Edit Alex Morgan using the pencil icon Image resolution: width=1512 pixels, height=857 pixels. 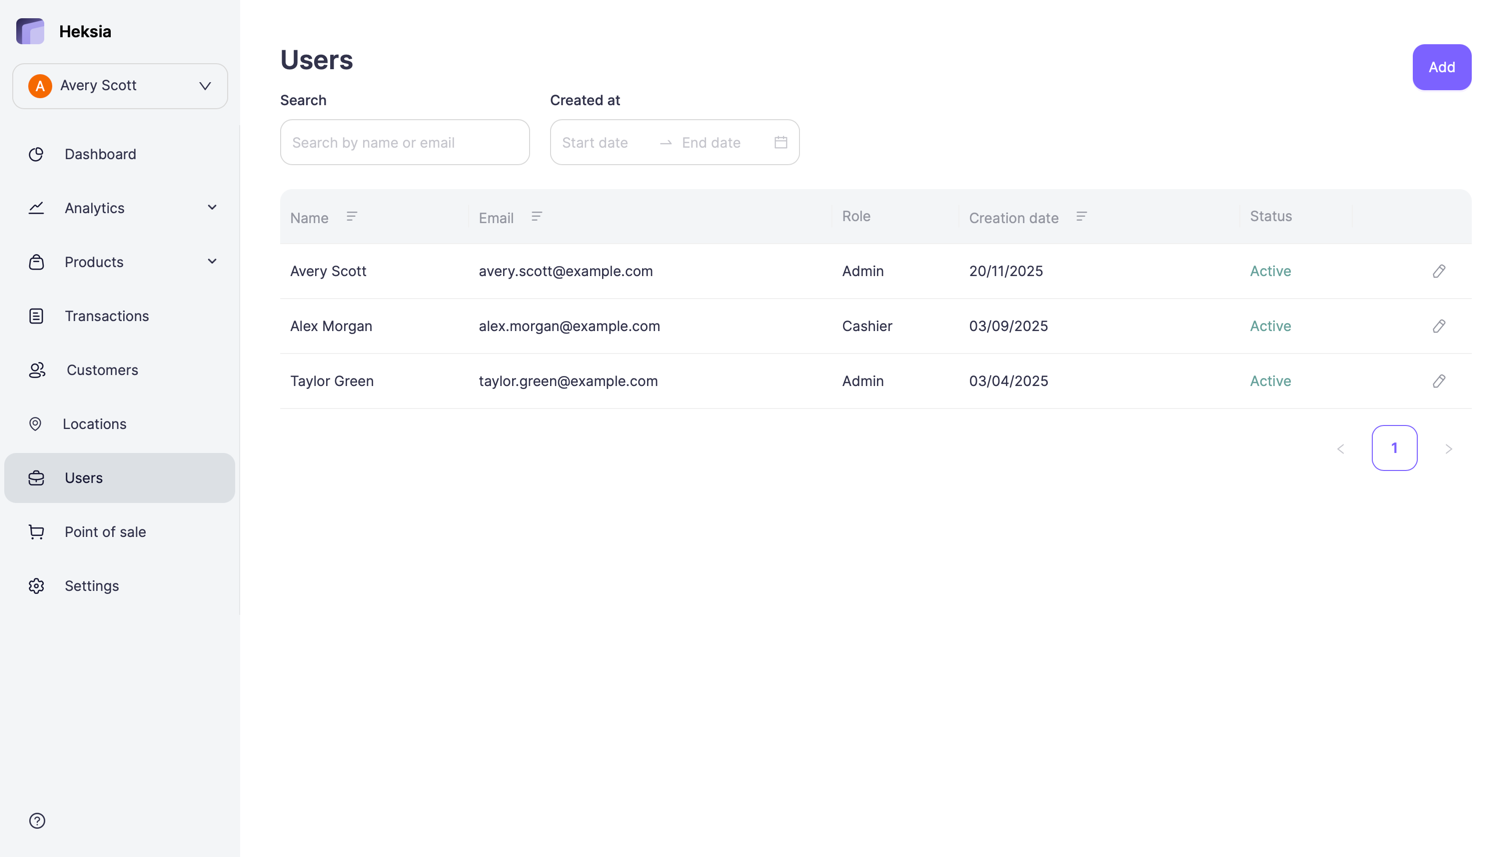tap(1439, 325)
